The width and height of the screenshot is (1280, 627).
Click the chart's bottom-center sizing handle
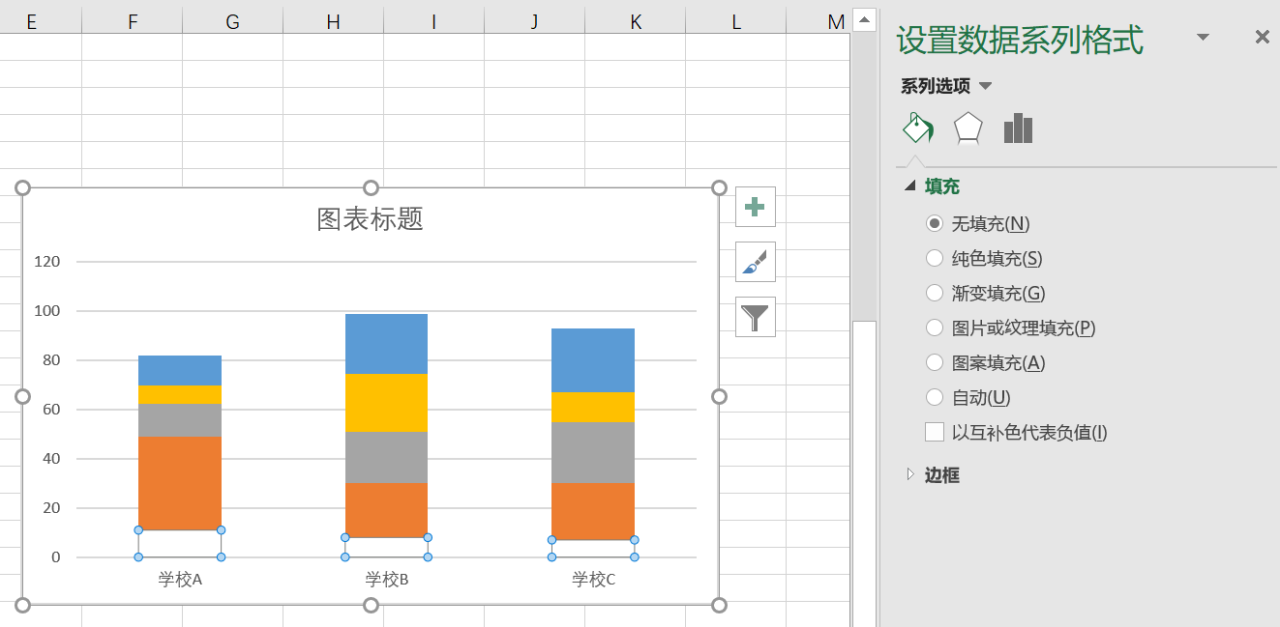(371, 605)
